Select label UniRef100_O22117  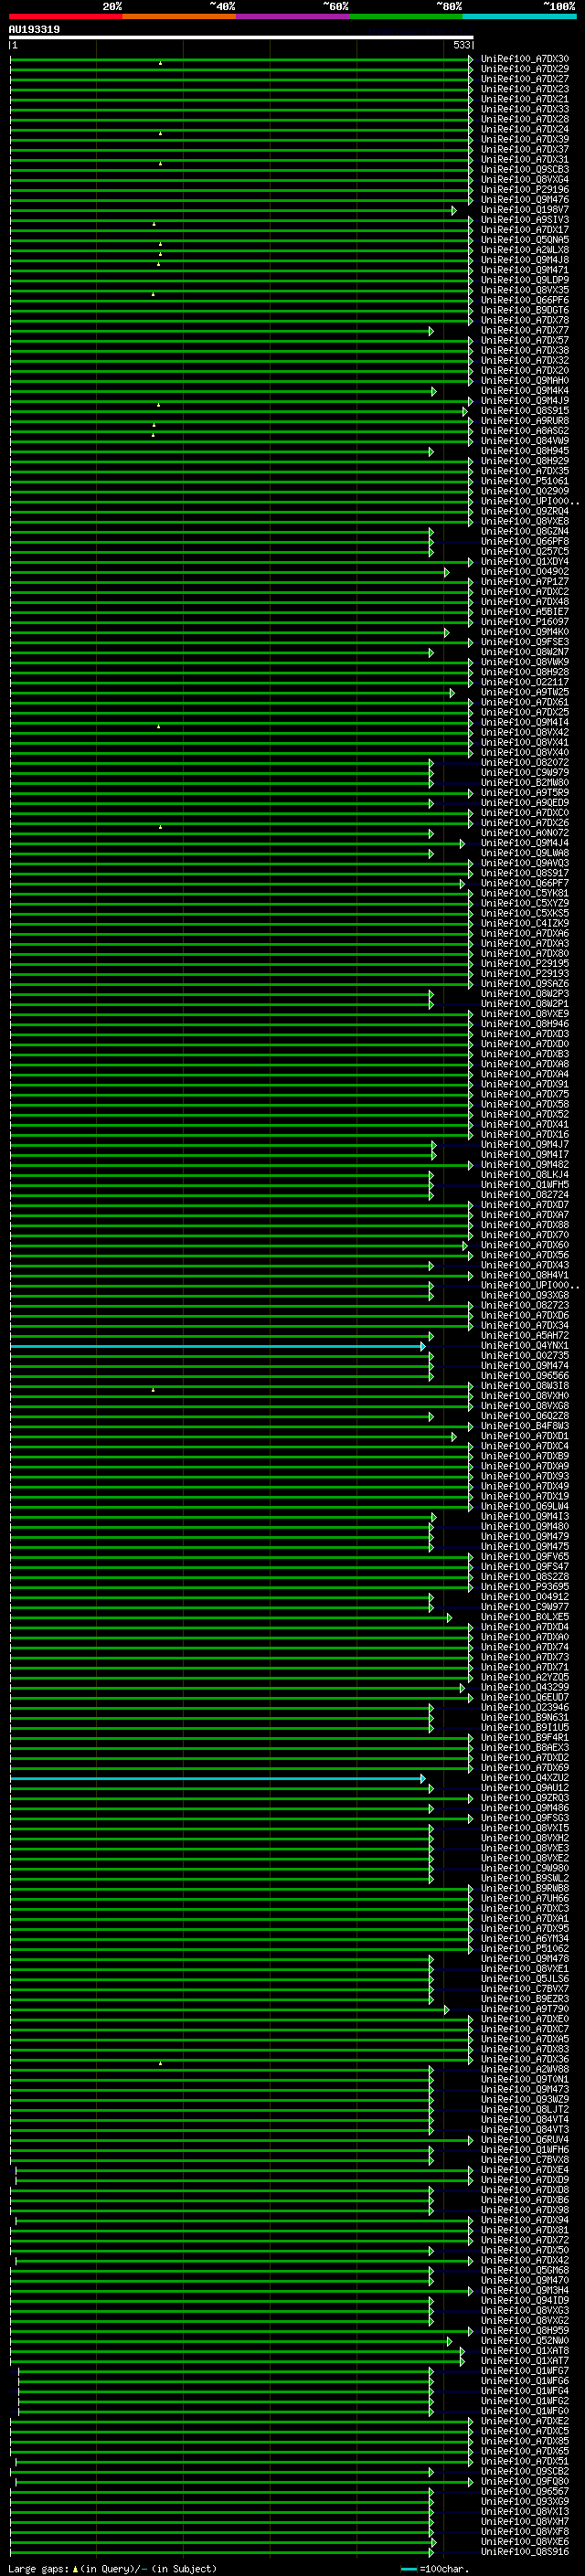tap(525, 682)
